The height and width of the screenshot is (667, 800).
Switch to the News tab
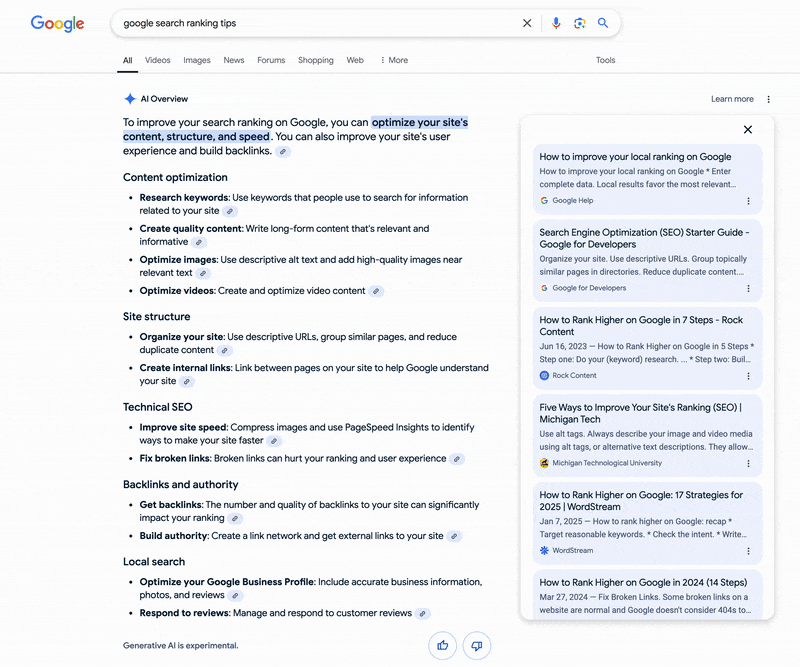(x=234, y=60)
